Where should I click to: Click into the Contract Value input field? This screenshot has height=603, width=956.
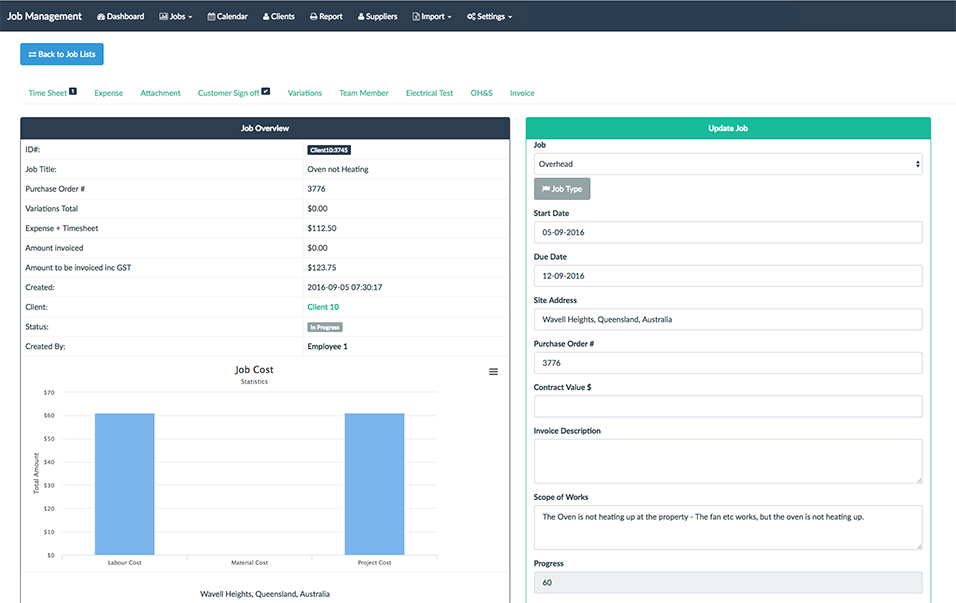coord(728,406)
